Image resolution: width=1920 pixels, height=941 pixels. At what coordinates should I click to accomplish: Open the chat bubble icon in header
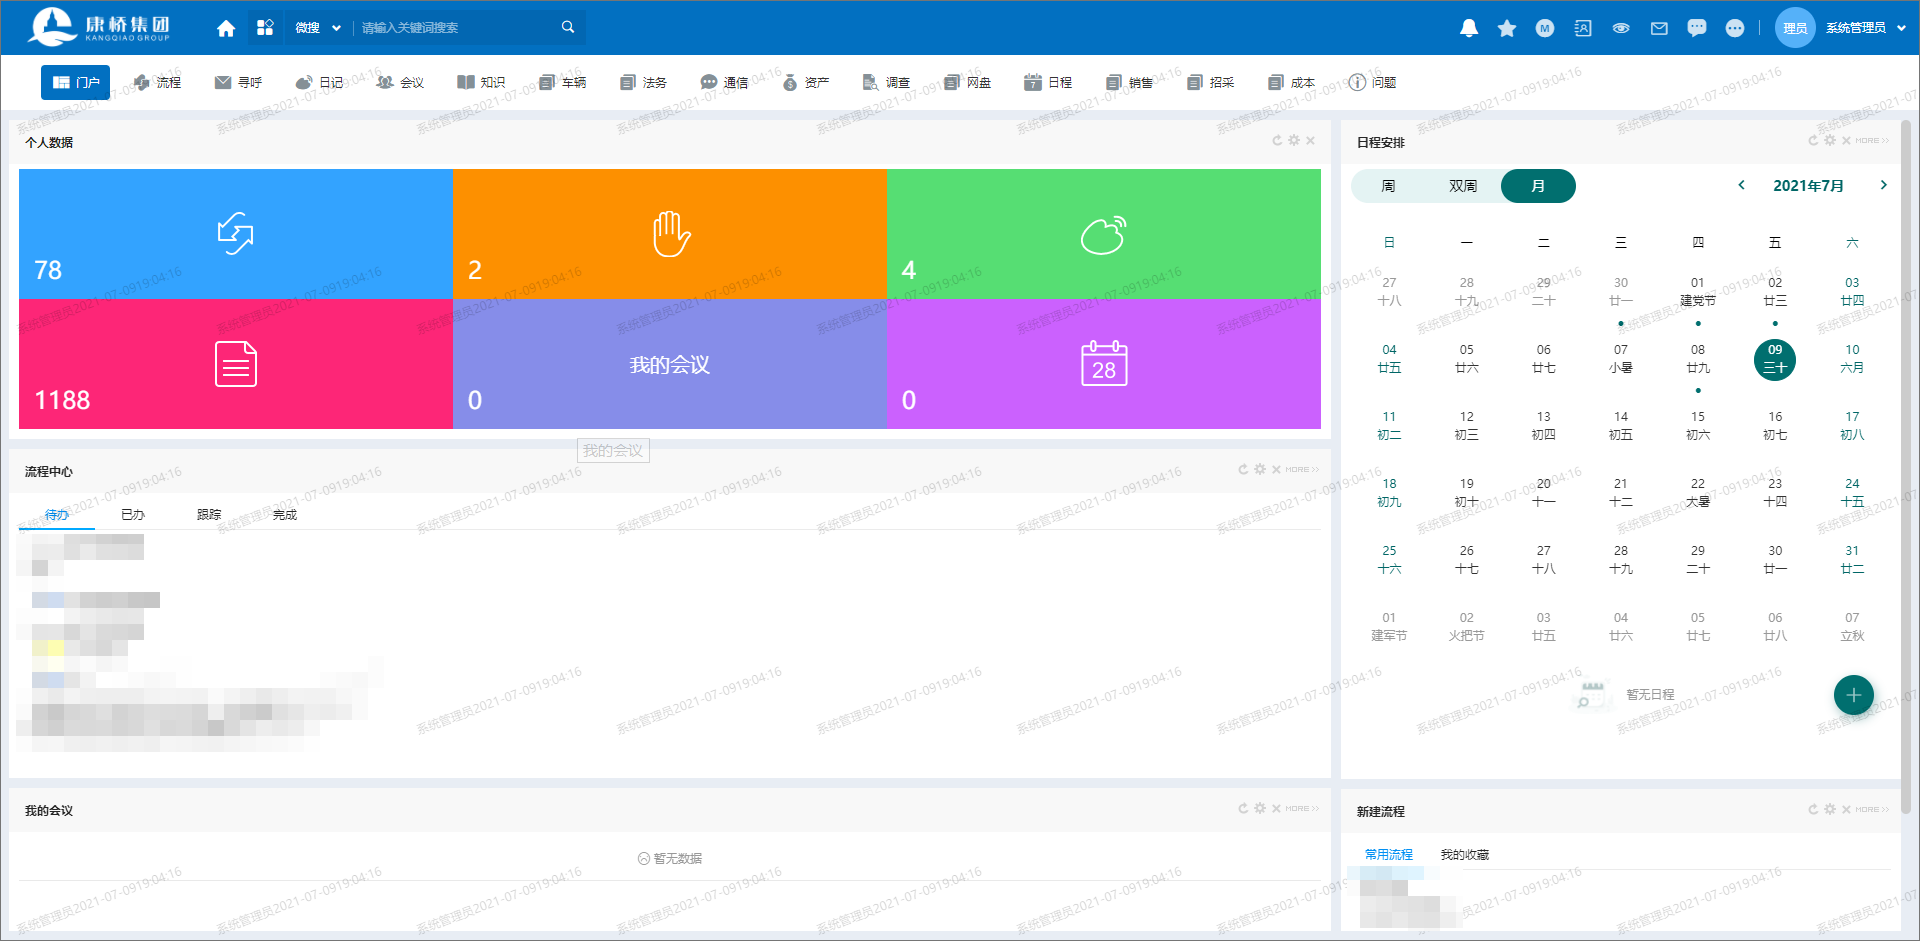(1697, 28)
